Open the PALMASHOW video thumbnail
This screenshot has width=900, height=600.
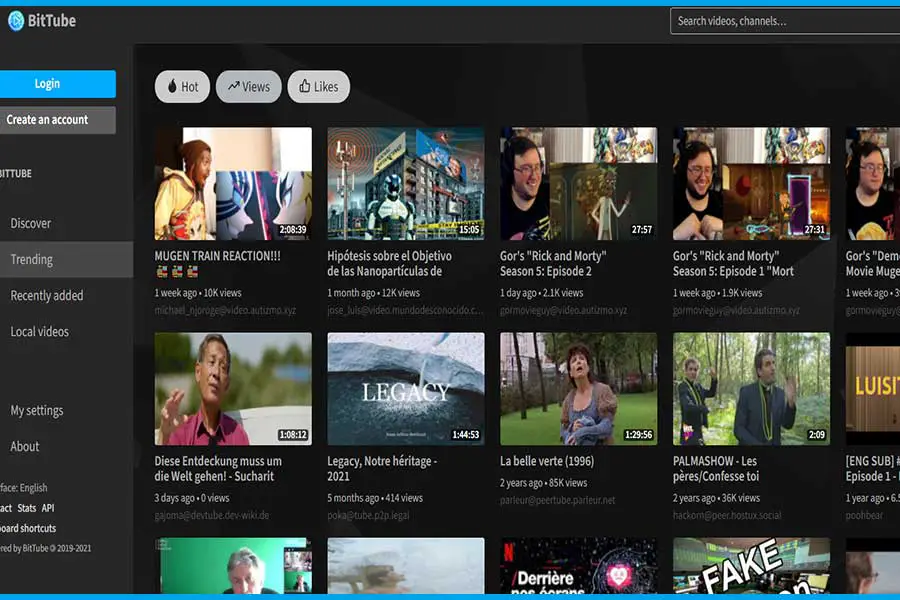(x=751, y=389)
